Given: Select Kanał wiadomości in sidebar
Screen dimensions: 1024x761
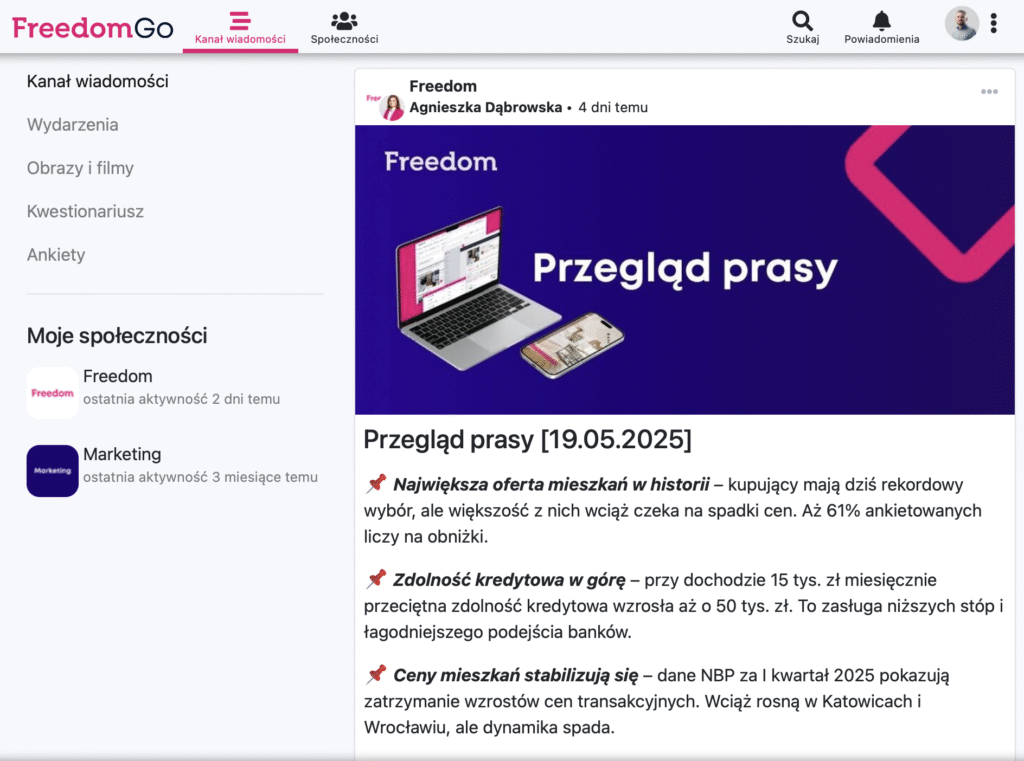Looking at the screenshot, I should 97,82.
